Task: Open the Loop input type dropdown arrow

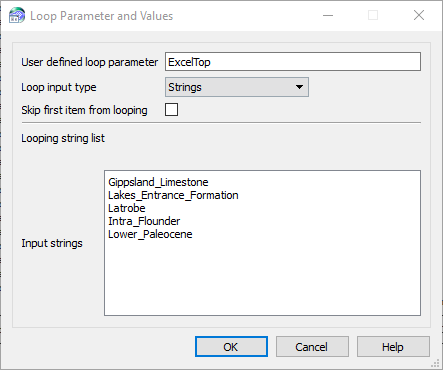Action: pyautogui.click(x=299, y=87)
